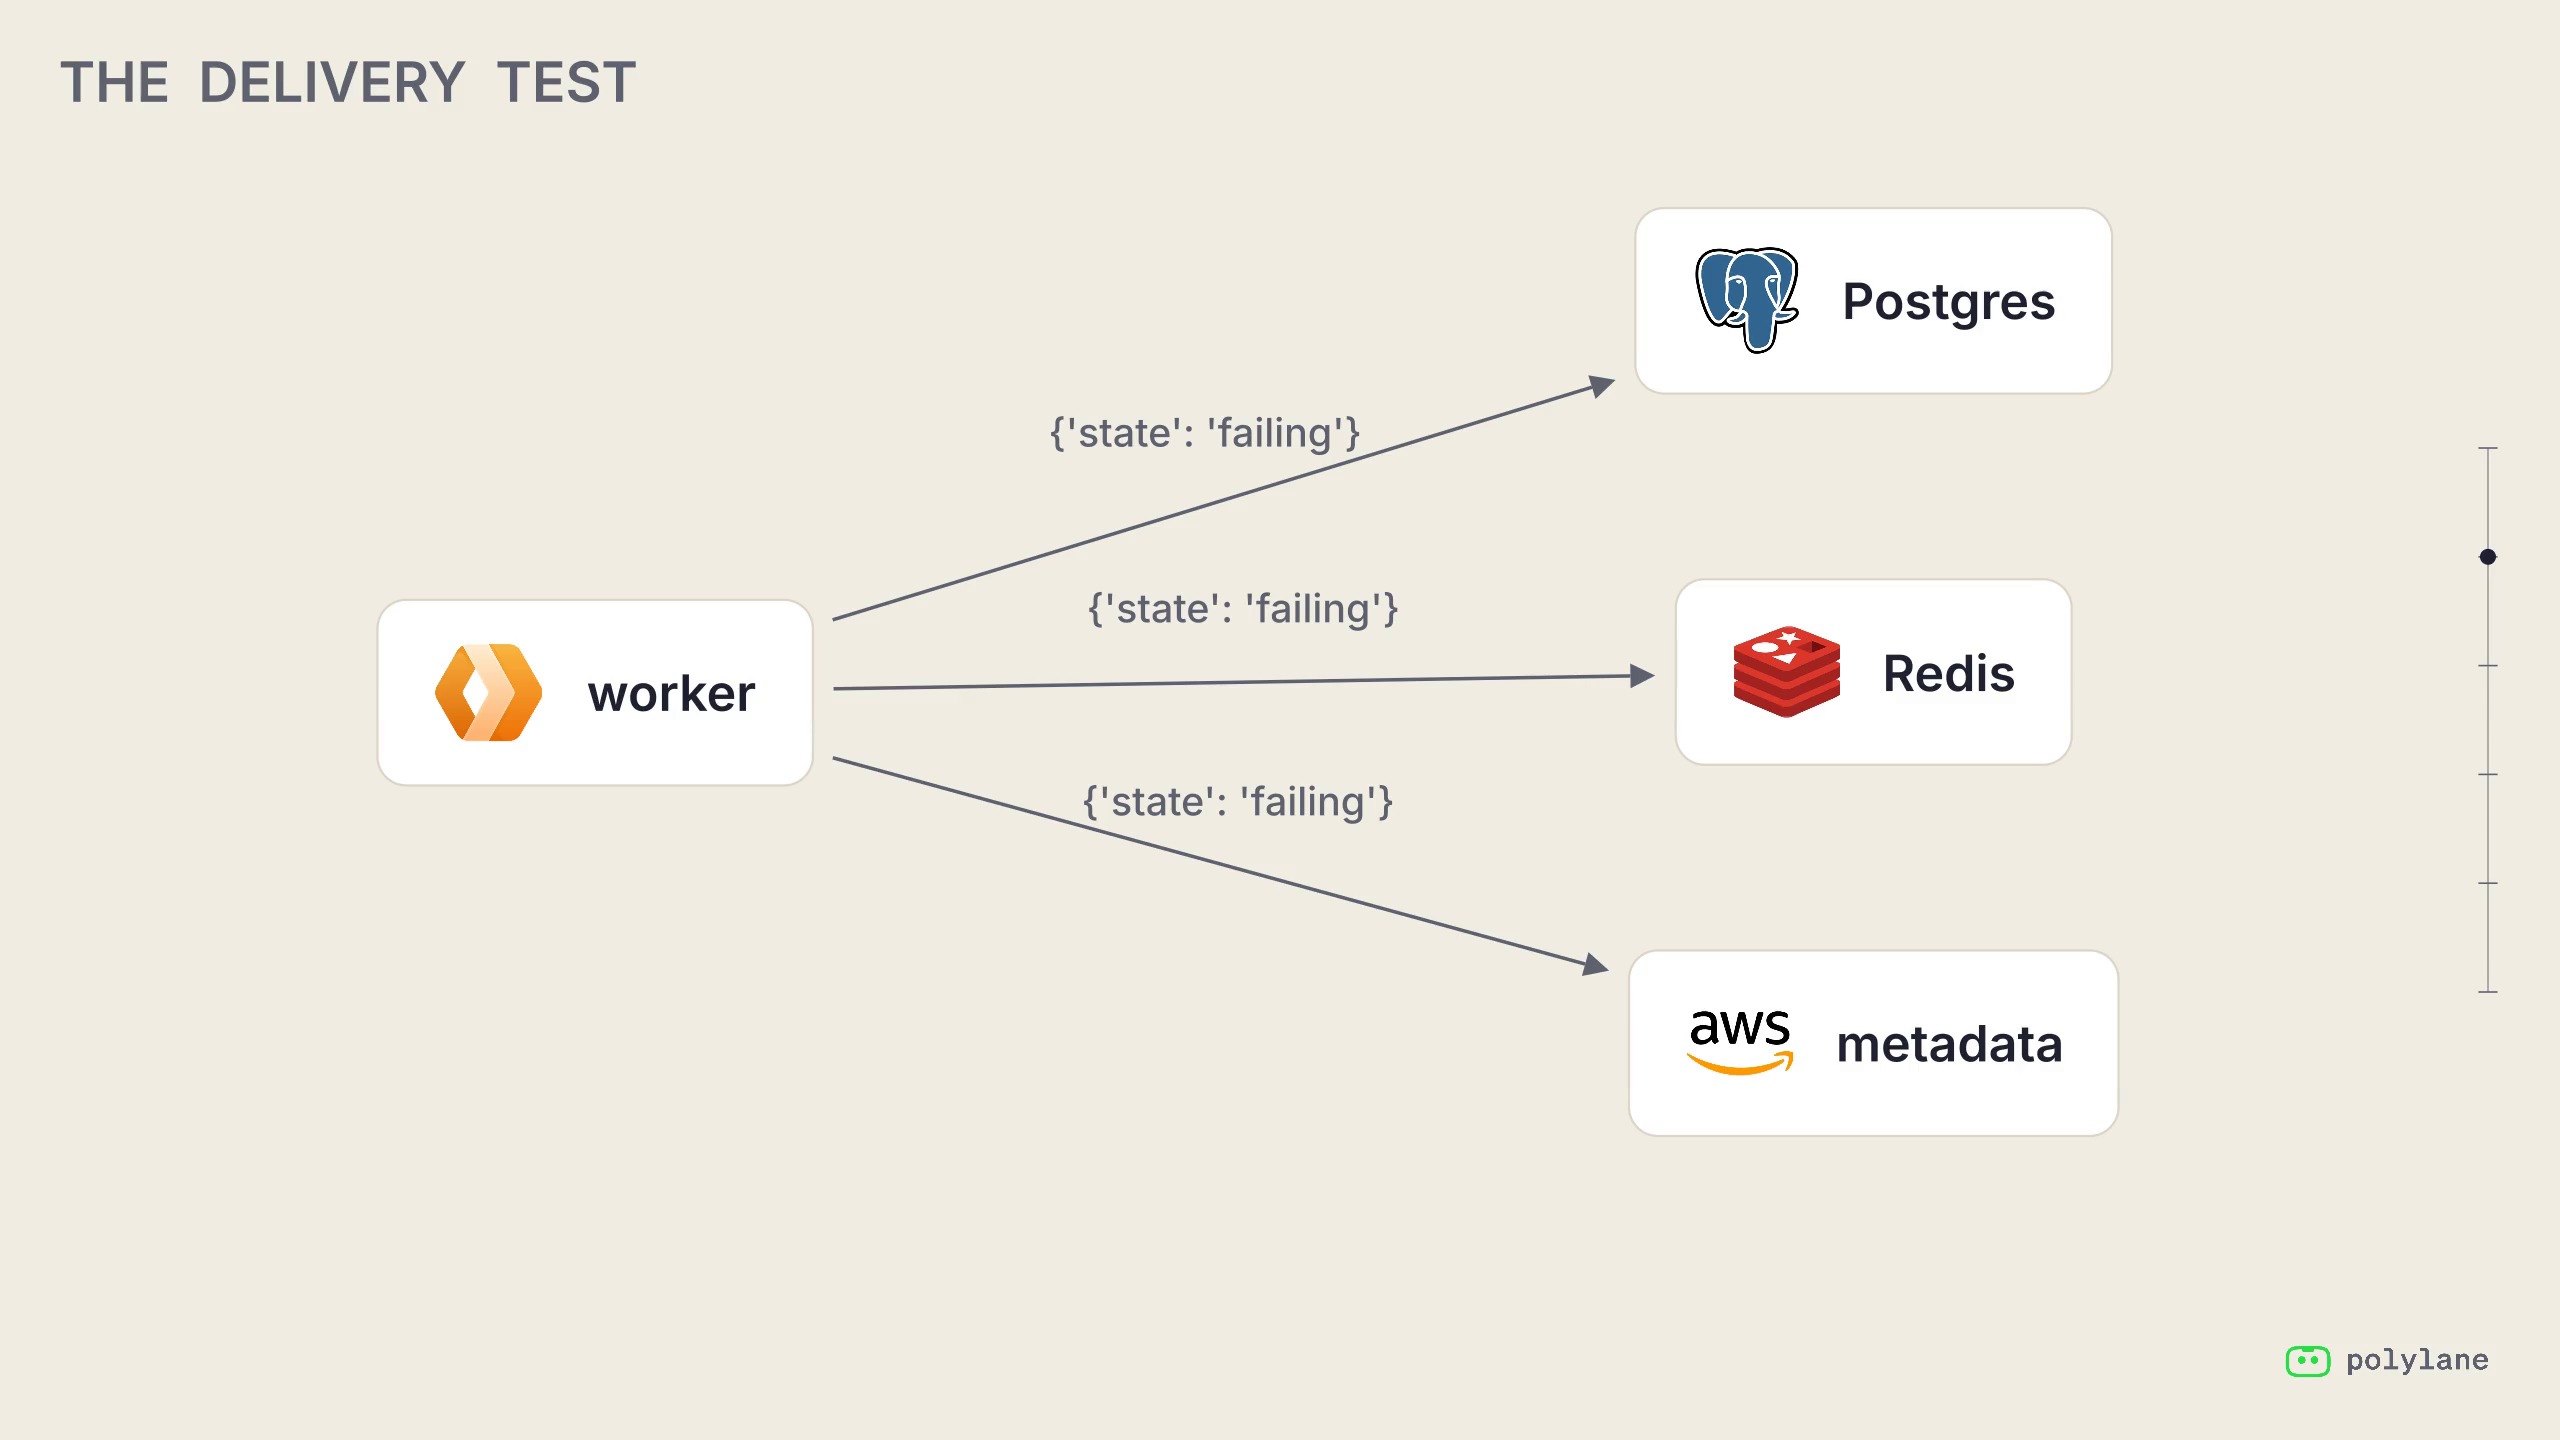Viewport: 2560px width, 1440px height.
Task: Click the filled dot on timeline
Action: 2488,557
